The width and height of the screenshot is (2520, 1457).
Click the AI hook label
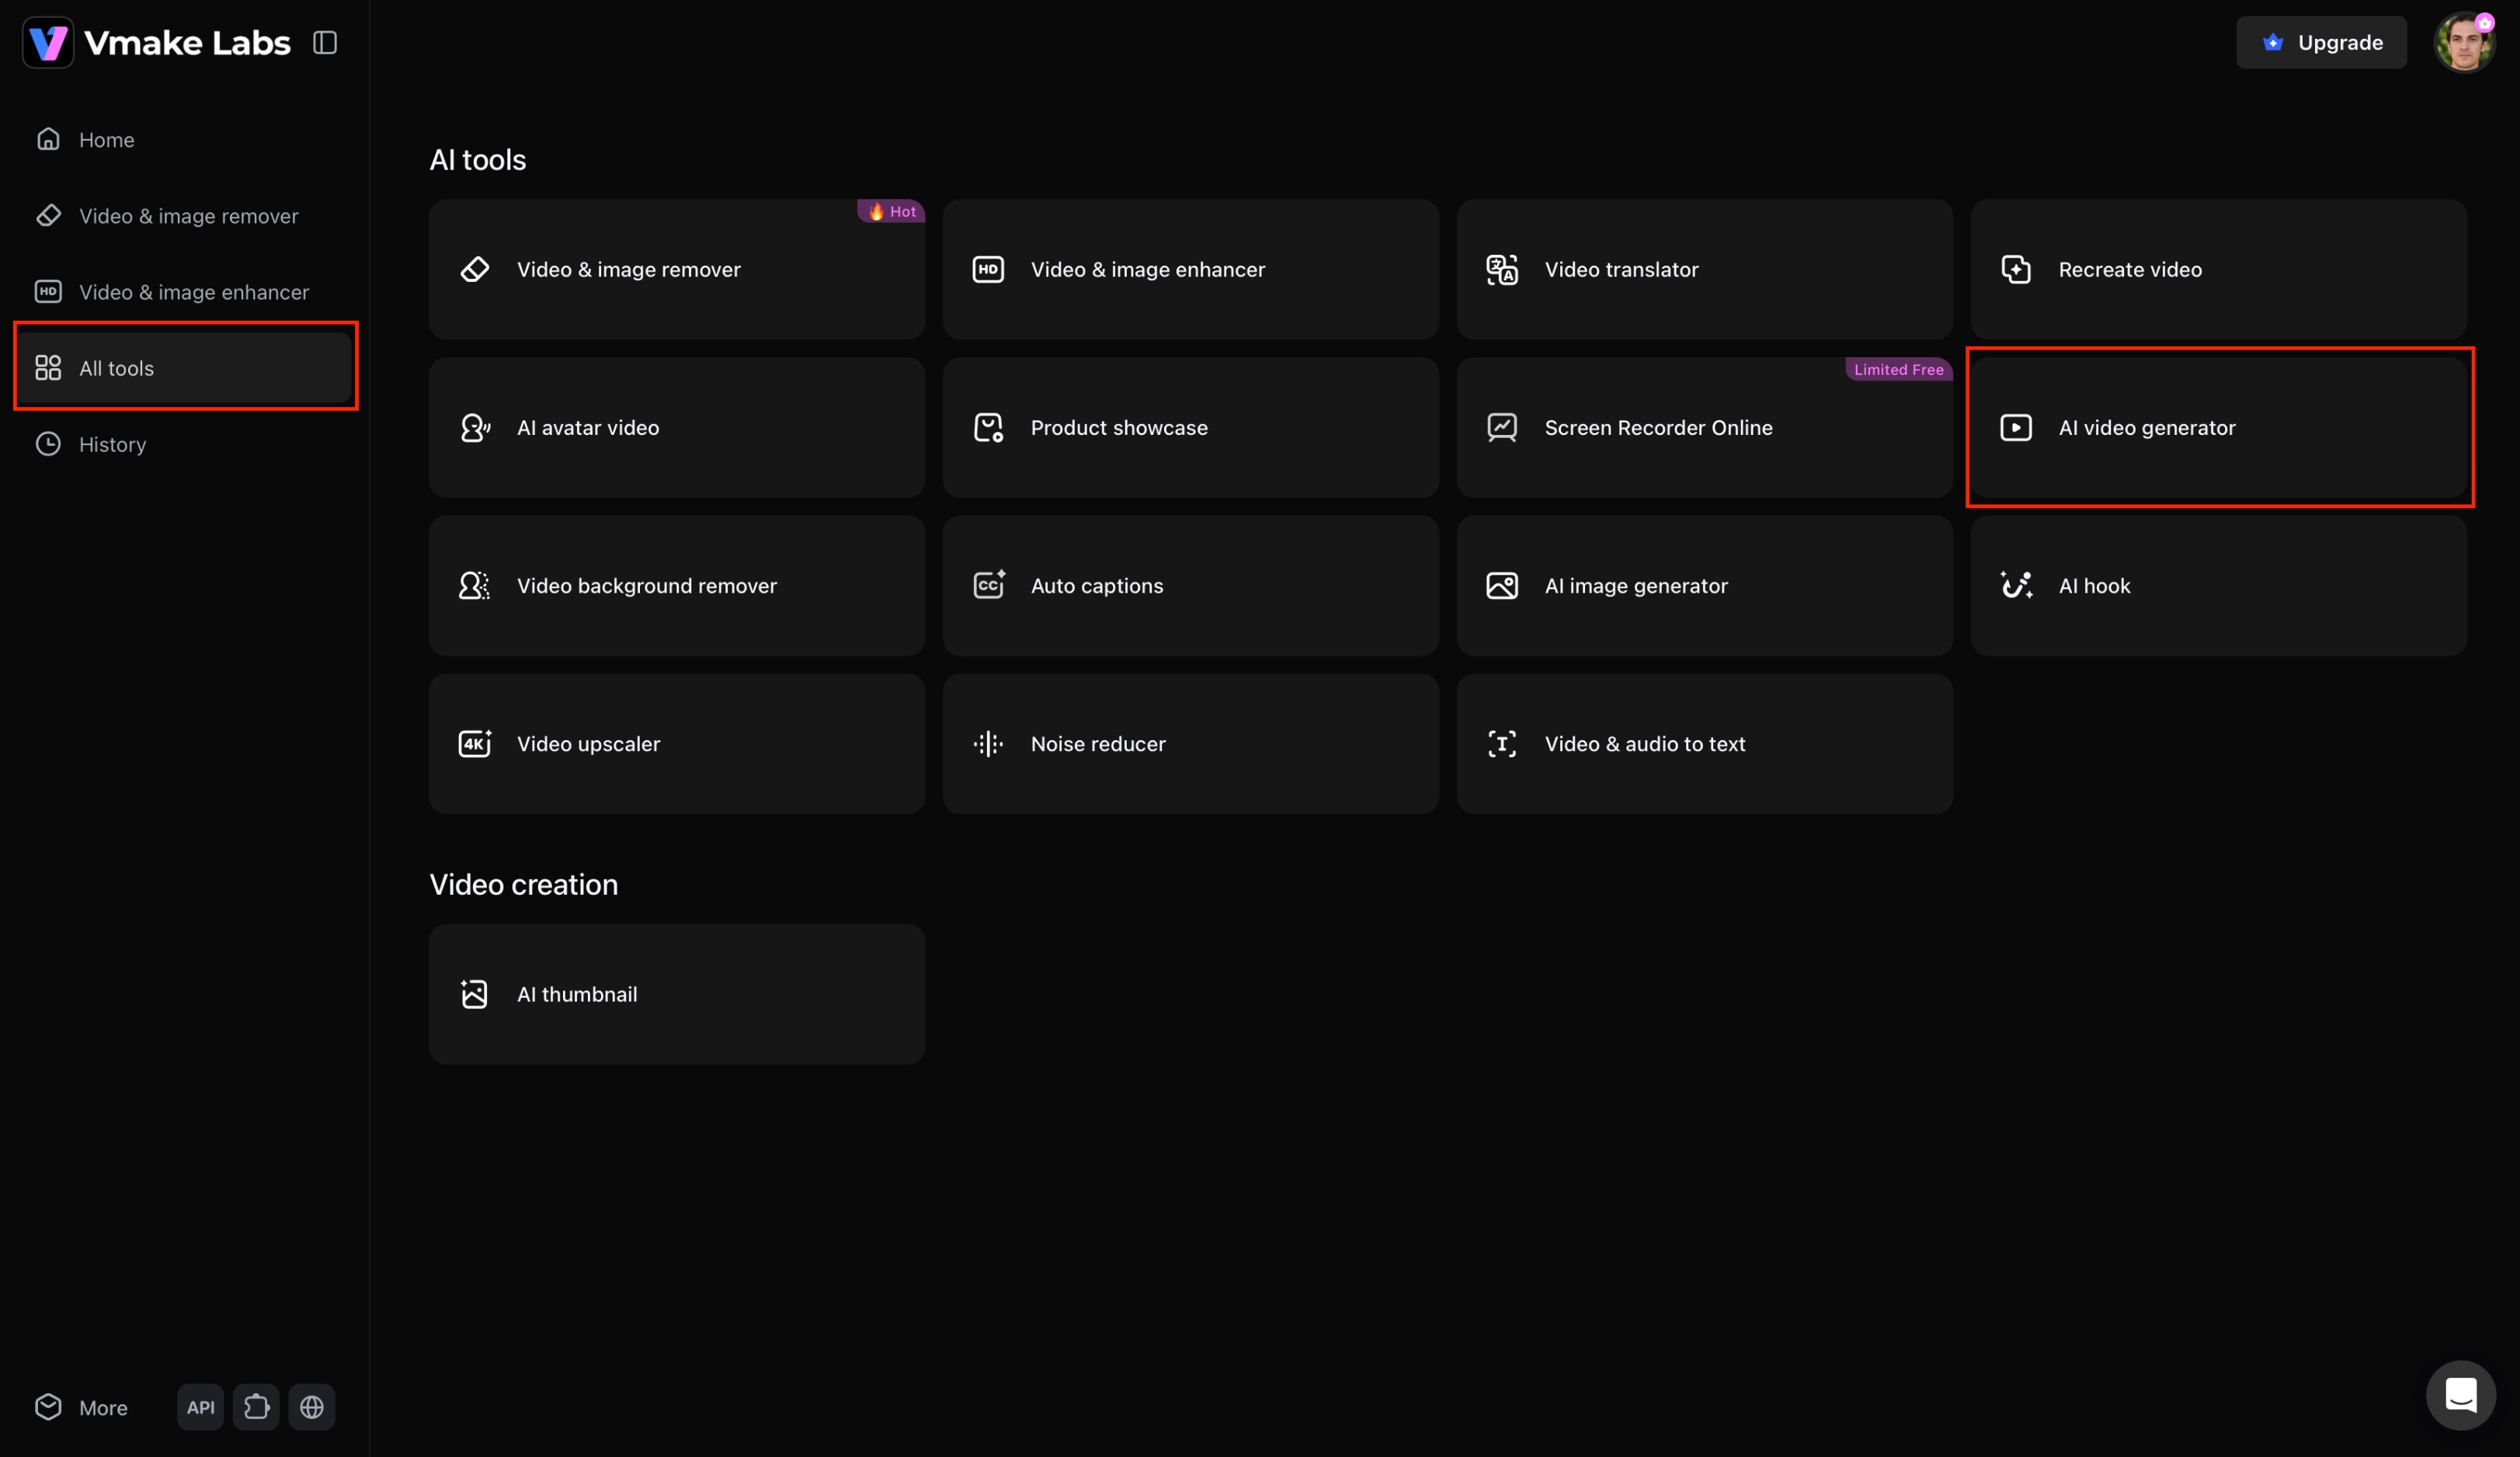(2094, 585)
